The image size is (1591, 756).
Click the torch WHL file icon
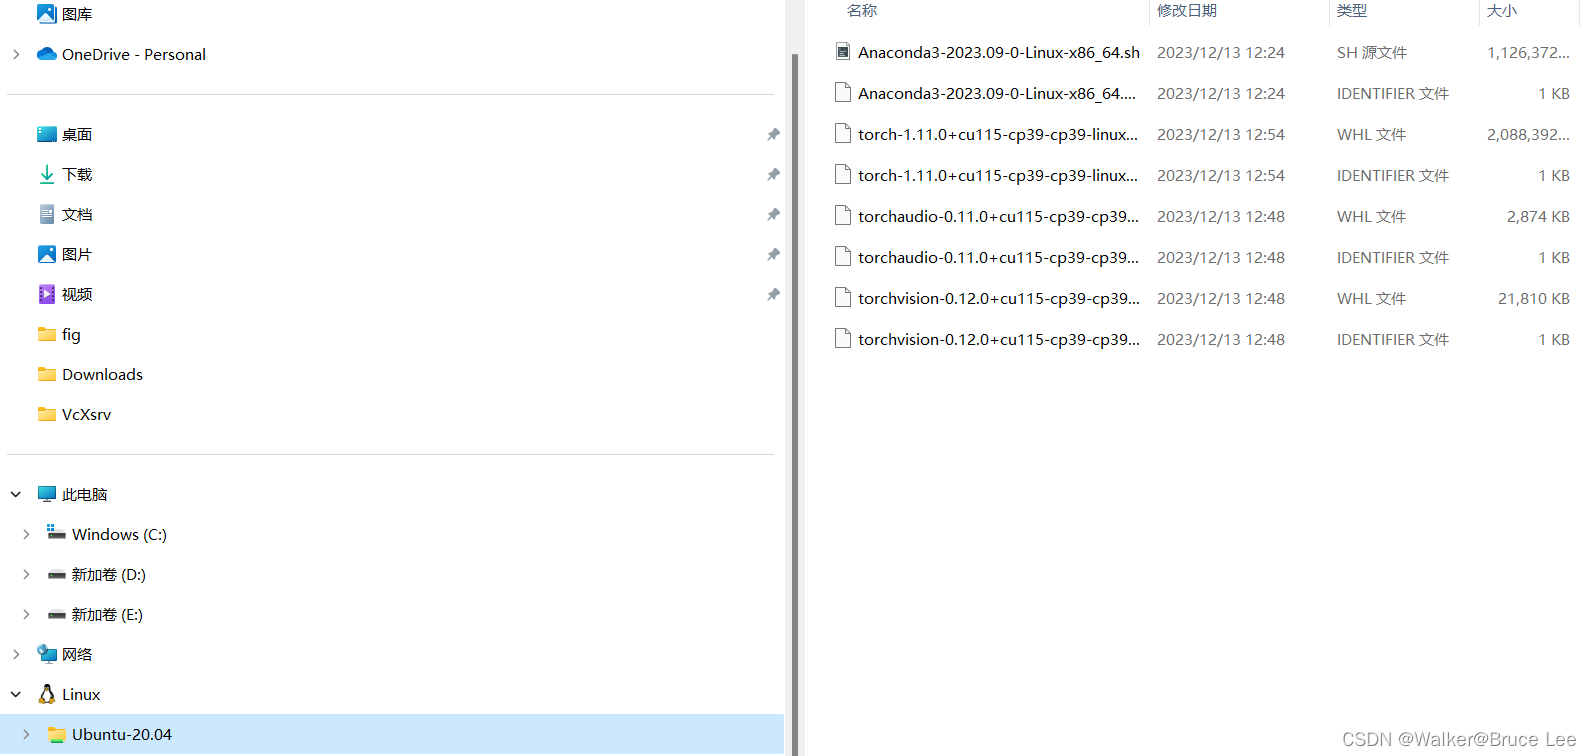click(843, 133)
